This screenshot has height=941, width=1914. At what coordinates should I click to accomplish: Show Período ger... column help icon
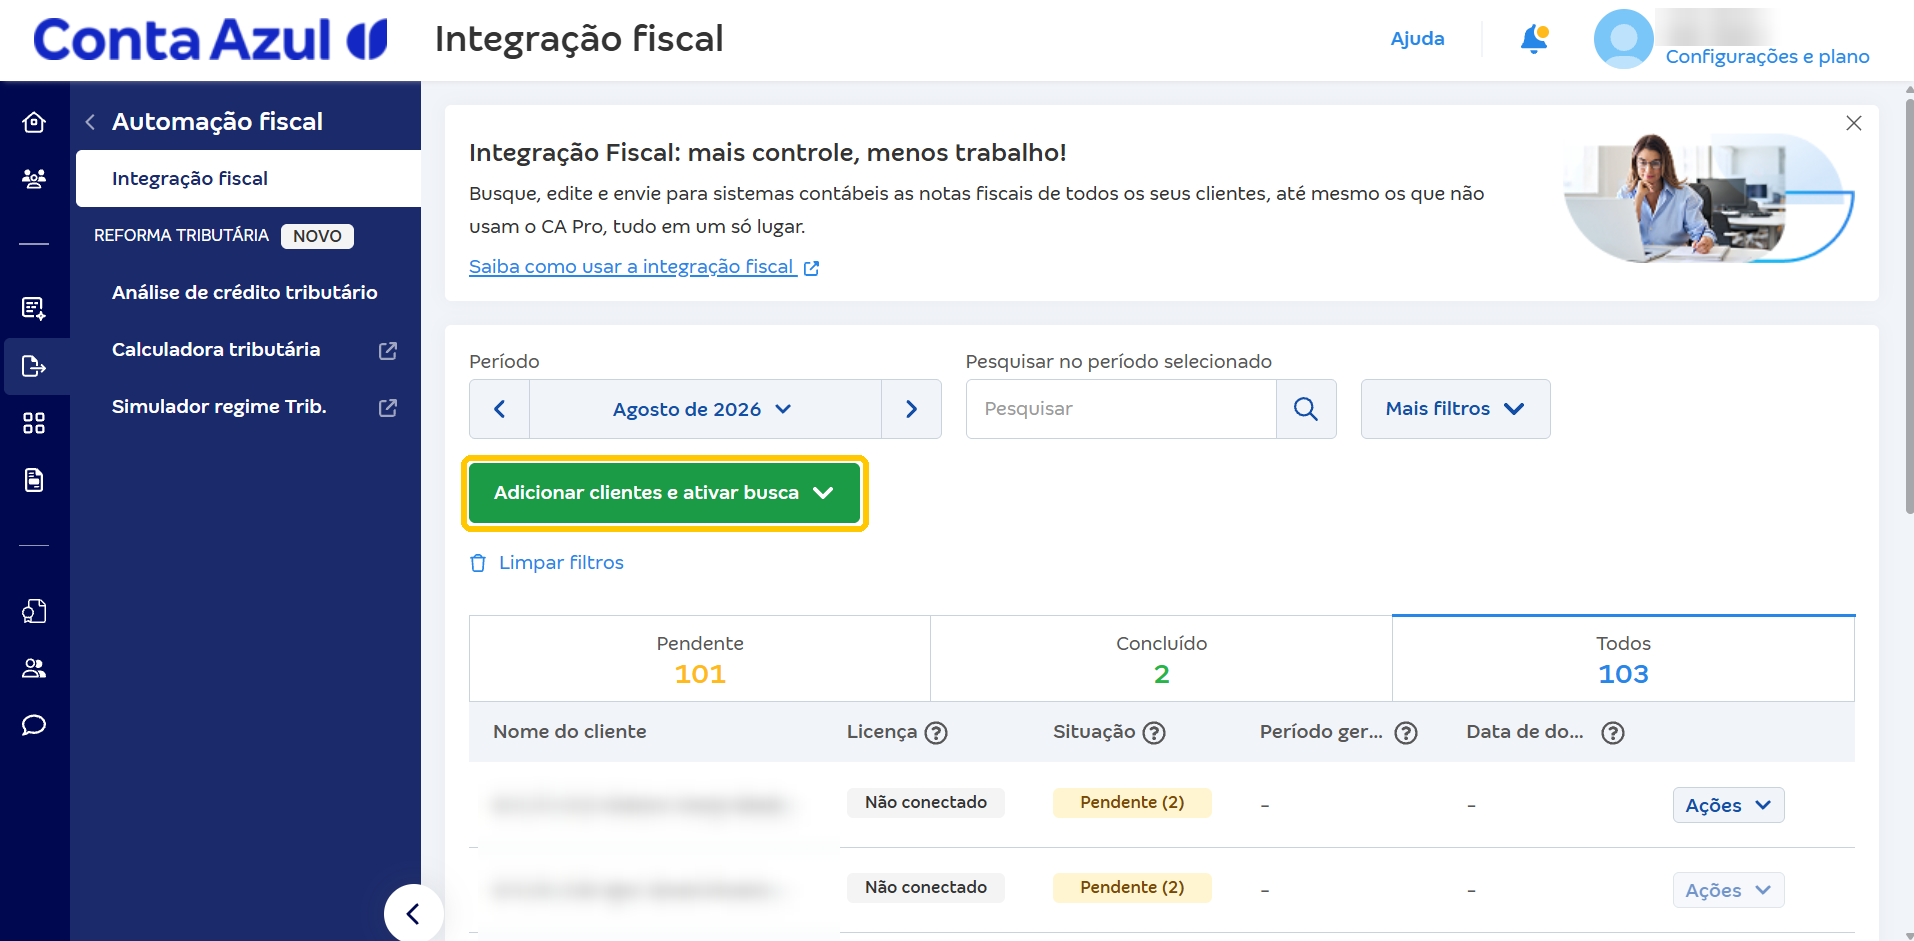pos(1406,733)
